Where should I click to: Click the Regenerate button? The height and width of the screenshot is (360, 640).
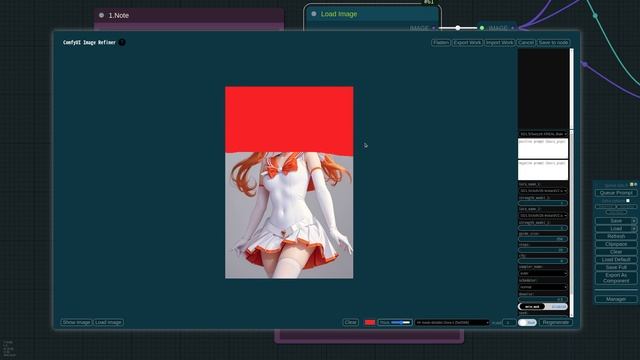pos(556,322)
